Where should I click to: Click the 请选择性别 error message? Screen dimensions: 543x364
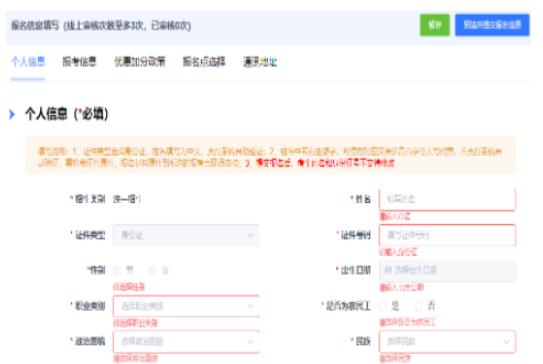pyautogui.click(x=129, y=287)
